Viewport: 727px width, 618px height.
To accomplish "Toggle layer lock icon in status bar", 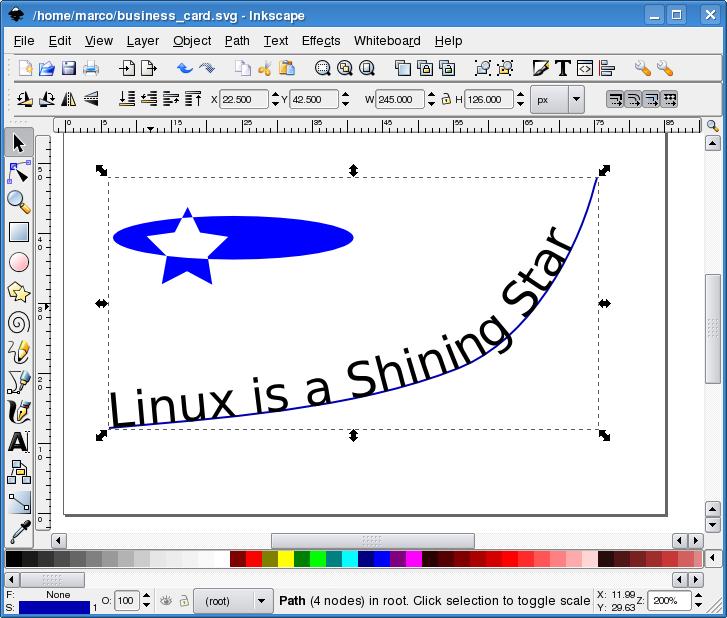I will pos(184,601).
